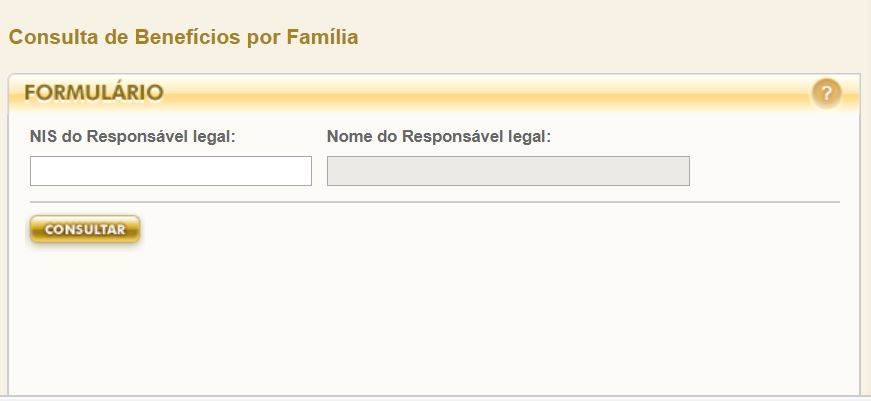The height and width of the screenshot is (401, 871).
Task: Click the NIS do Responsável legal label
Action: (x=133, y=136)
